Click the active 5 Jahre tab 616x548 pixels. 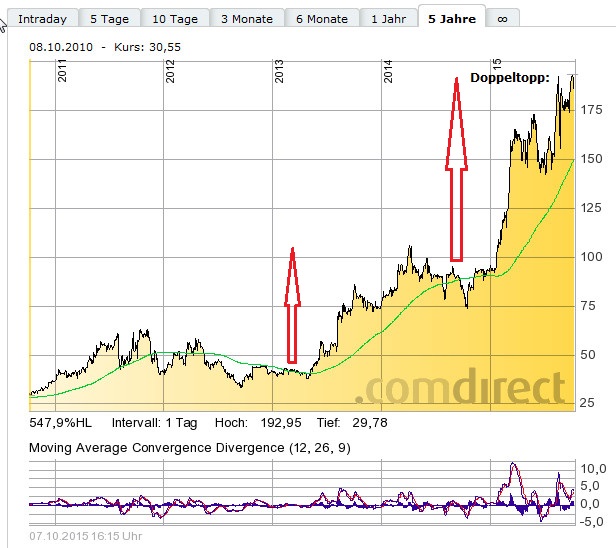click(x=452, y=19)
